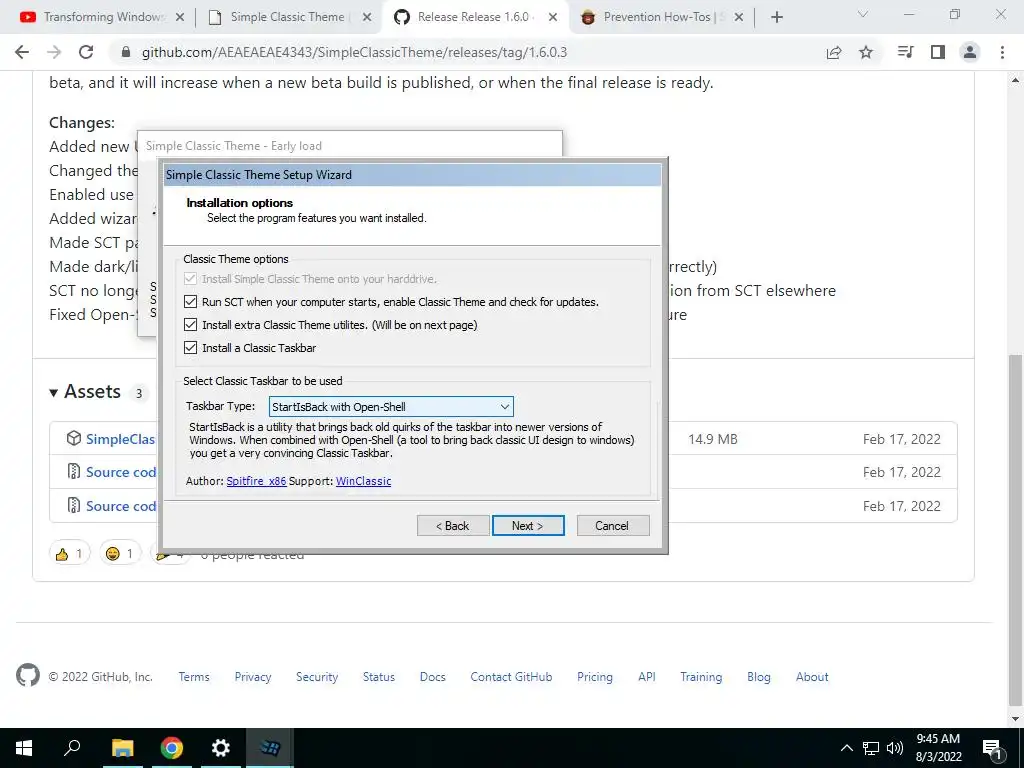
Task: Cancel the setup wizard
Action: (x=613, y=526)
